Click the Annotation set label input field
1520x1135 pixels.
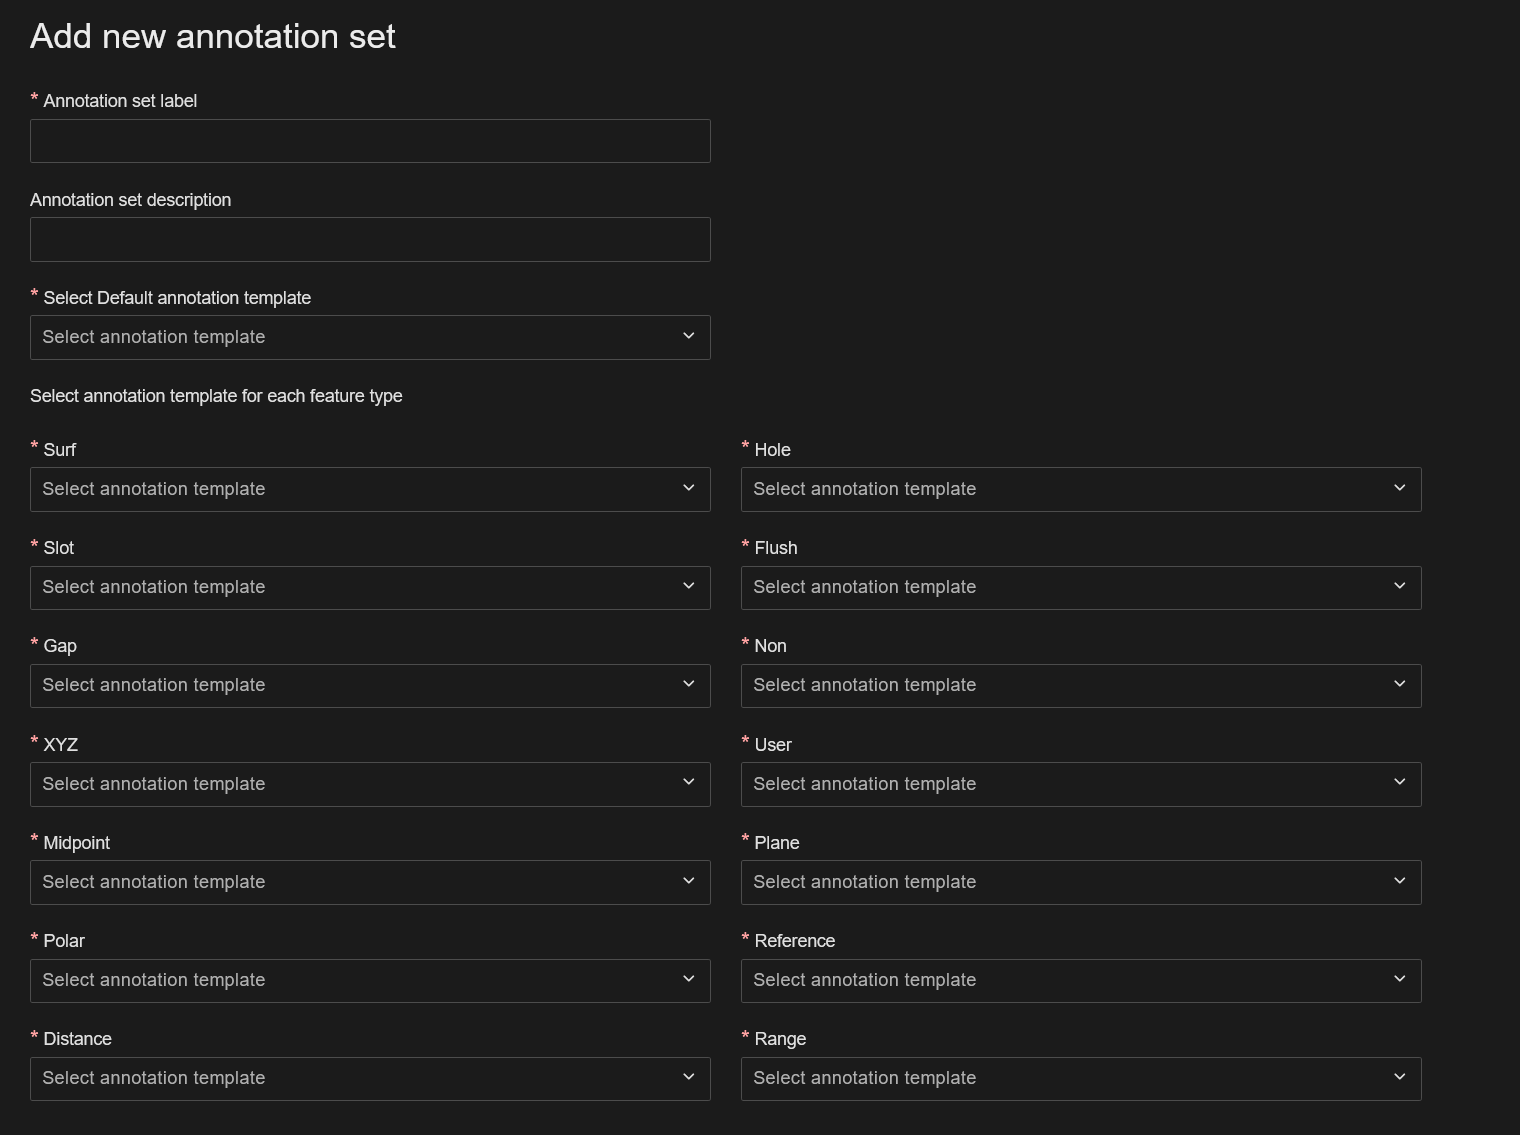coord(370,141)
